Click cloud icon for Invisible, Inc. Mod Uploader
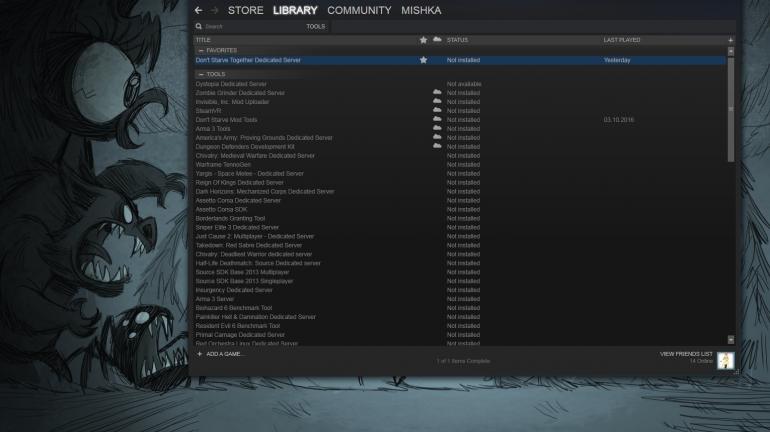This screenshot has height=432, width=770. (437, 101)
